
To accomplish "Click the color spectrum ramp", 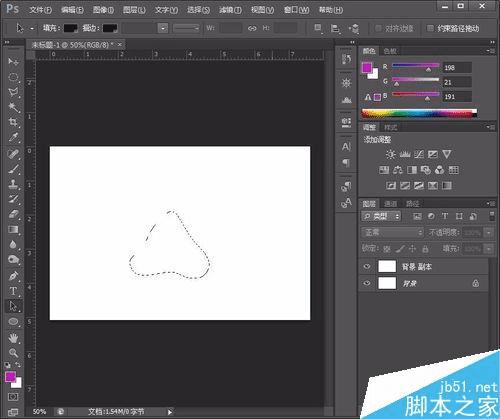I will [419, 113].
